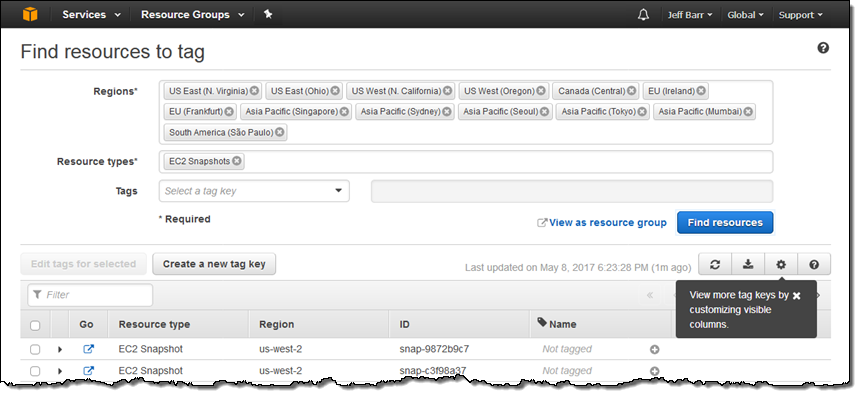Select the snap-9872b9c7 row checkbox
Viewport: 860px width, 396px height.
click(x=35, y=349)
